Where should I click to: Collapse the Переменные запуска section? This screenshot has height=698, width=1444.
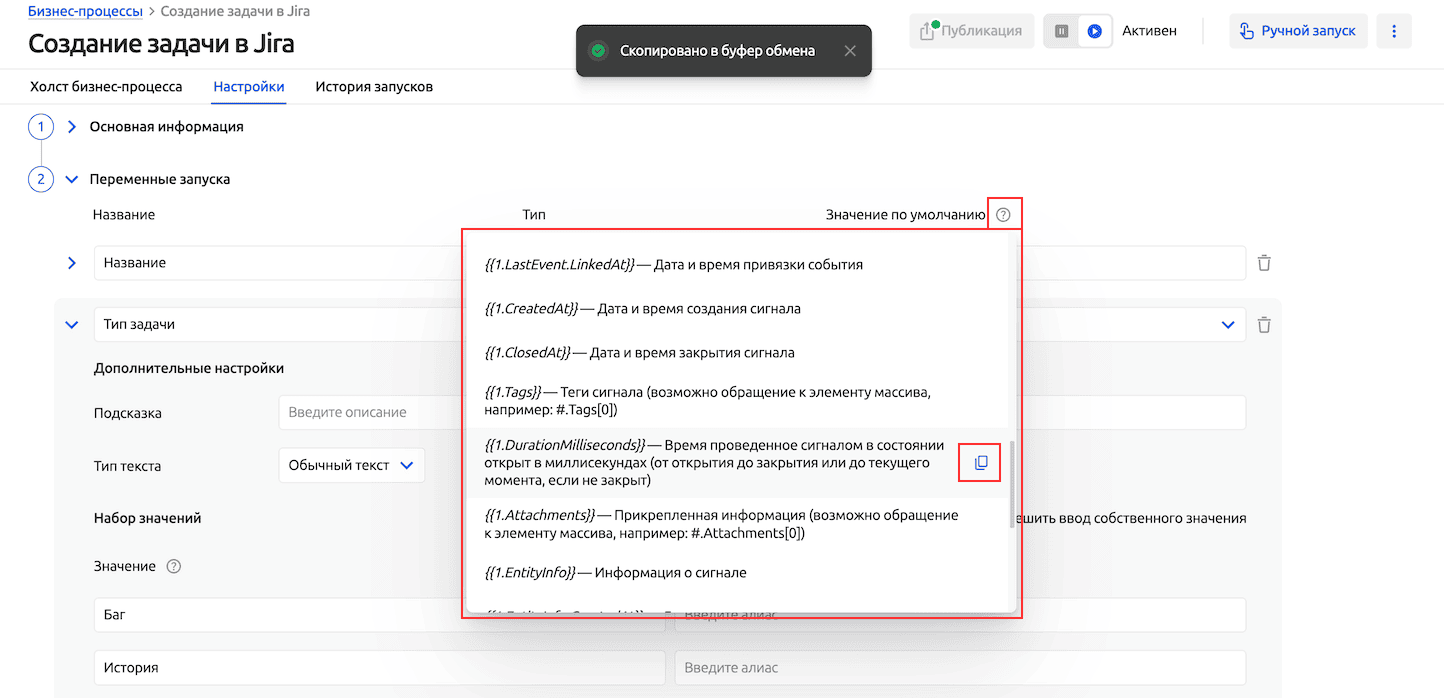pos(72,180)
